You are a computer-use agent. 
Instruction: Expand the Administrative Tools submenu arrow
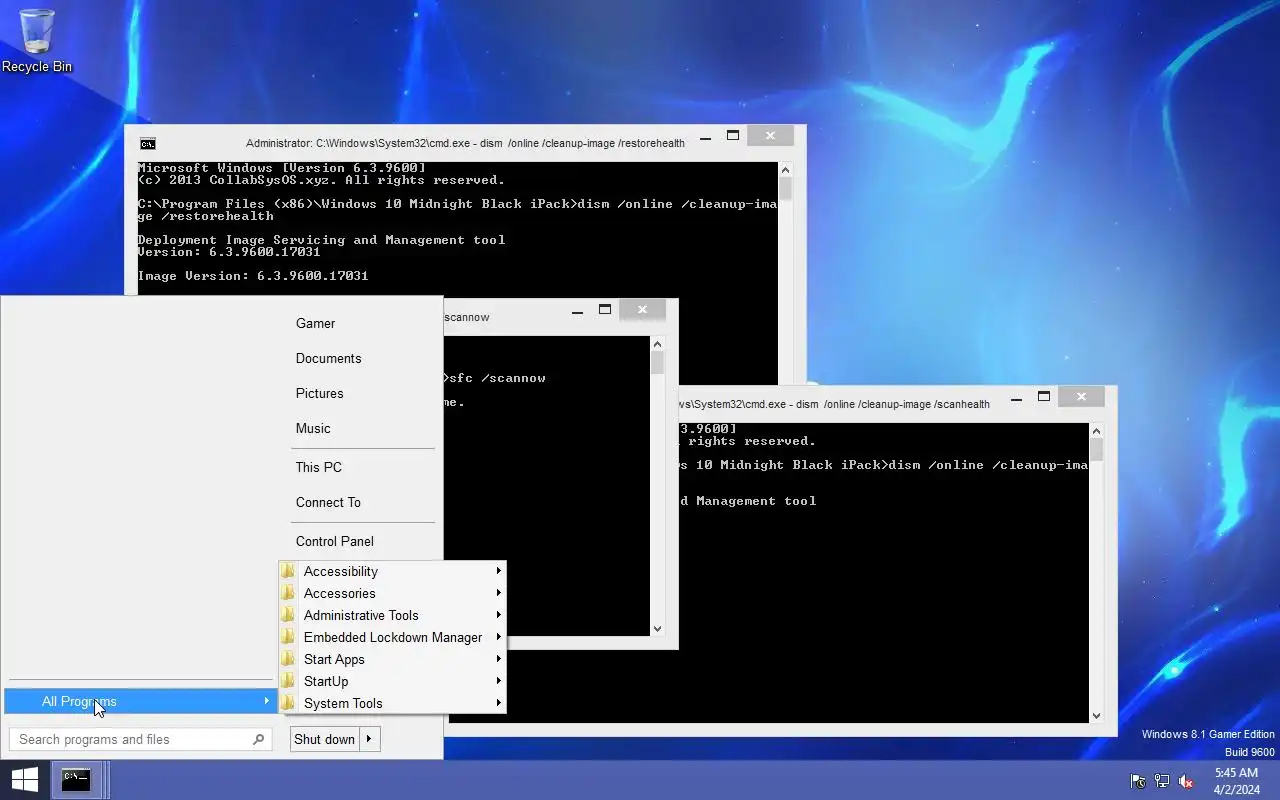click(498, 615)
